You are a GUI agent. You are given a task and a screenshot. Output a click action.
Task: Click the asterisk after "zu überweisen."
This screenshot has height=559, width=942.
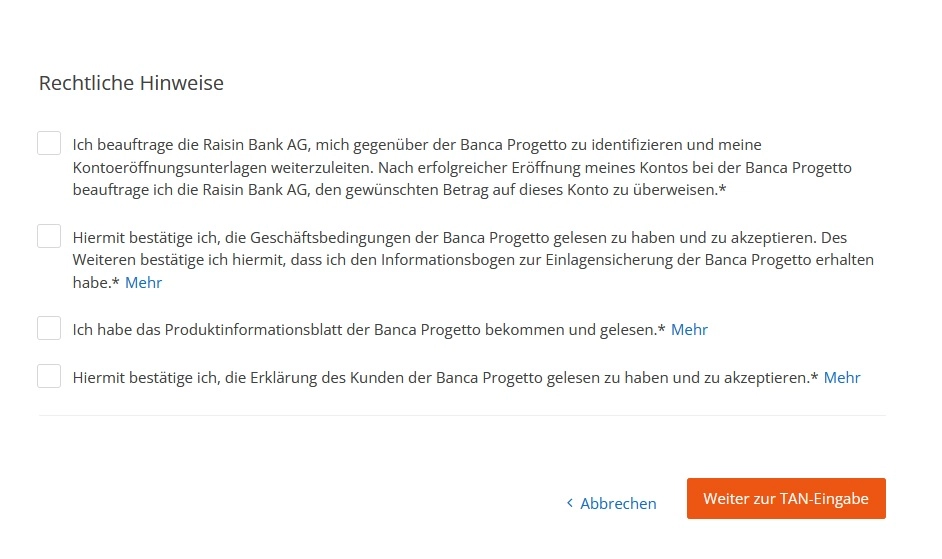tap(722, 191)
